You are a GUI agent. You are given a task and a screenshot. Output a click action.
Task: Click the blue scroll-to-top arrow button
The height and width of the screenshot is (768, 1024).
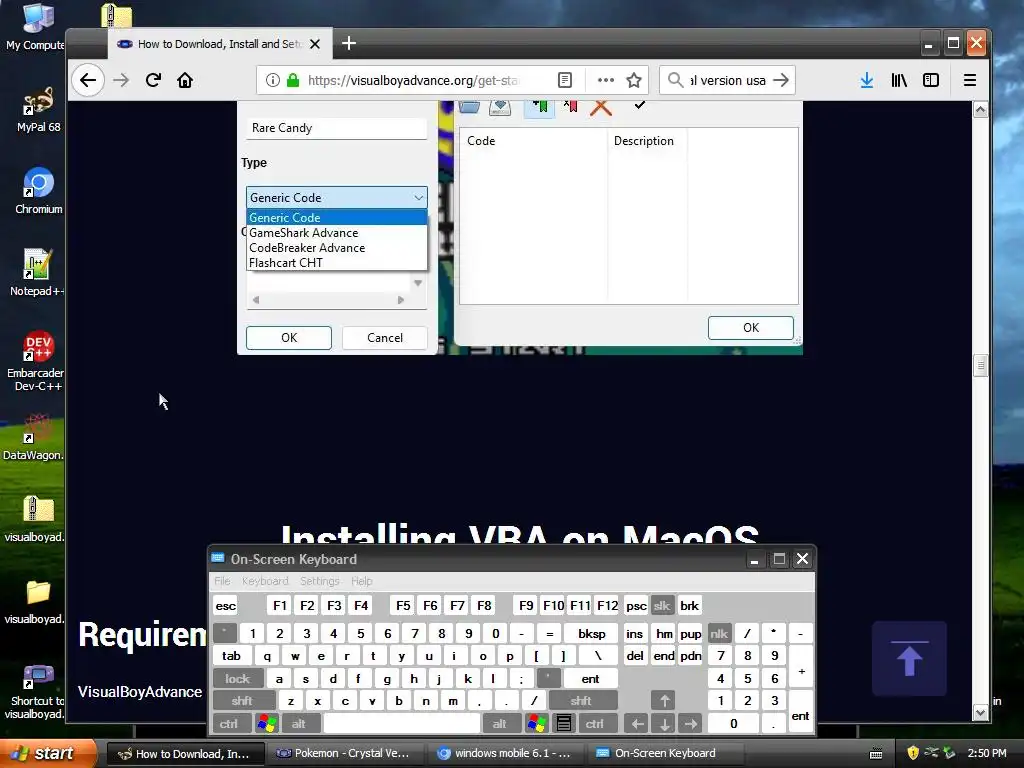pos(909,659)
